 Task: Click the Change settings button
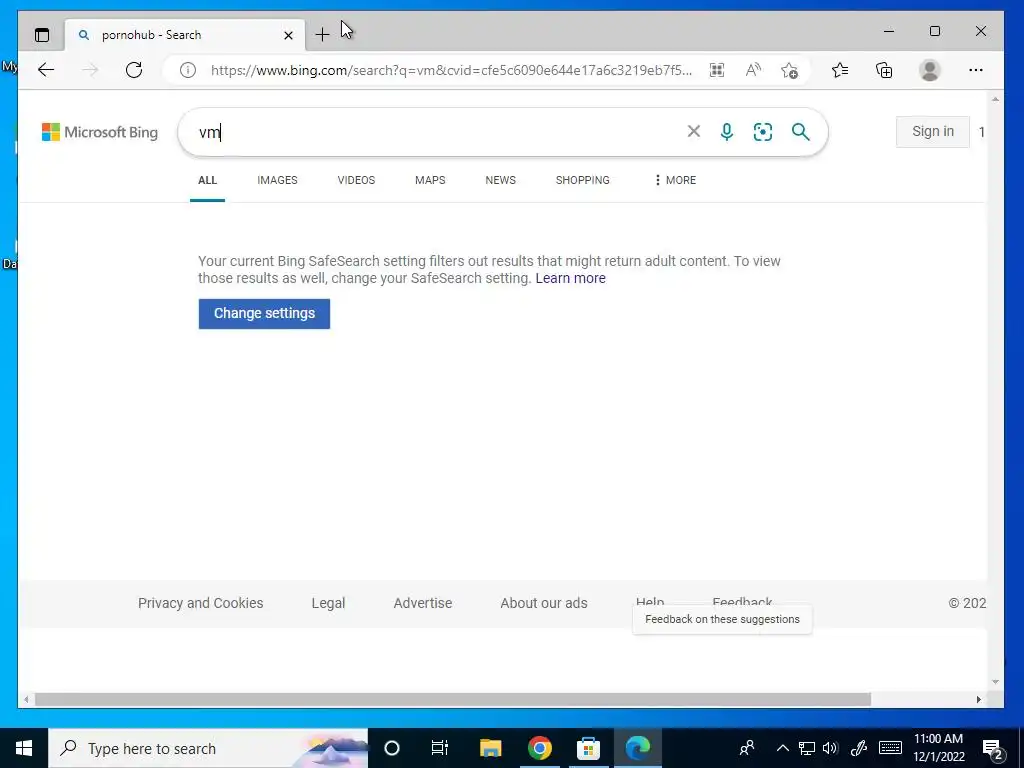click(x=264, y=313)
